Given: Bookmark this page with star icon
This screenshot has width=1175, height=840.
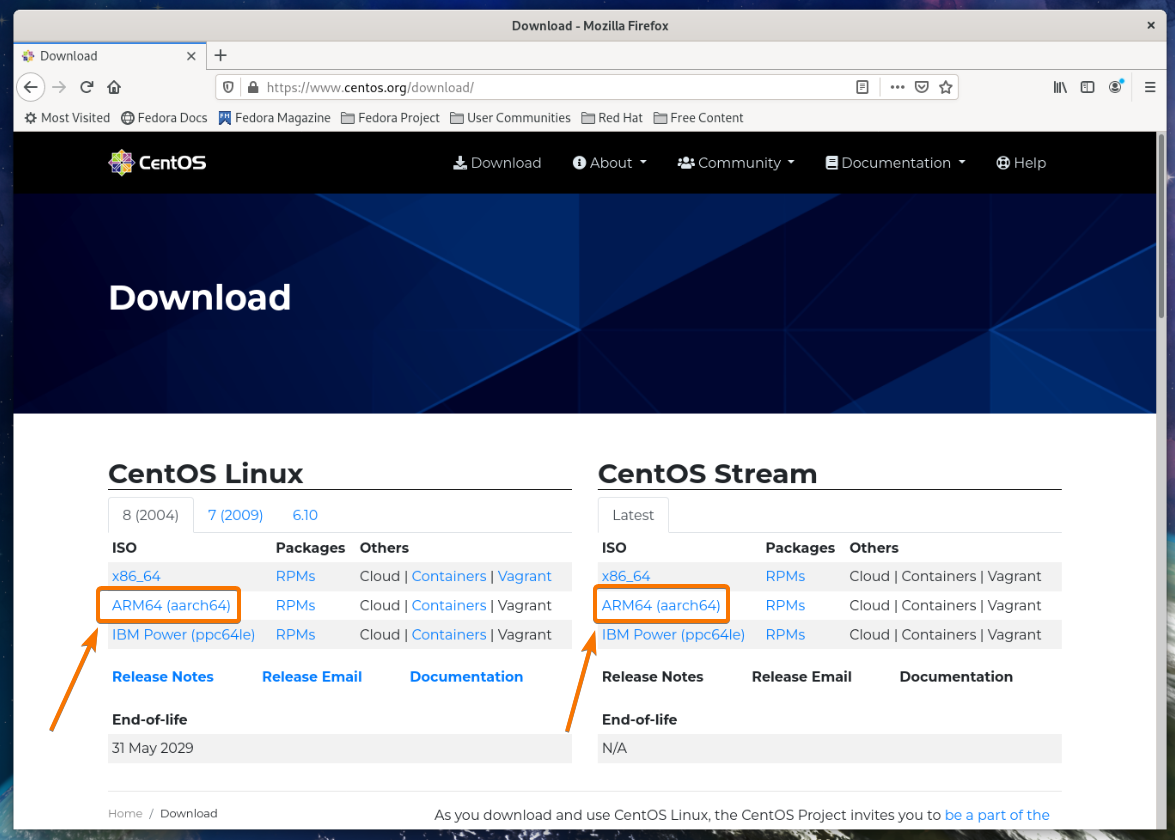Looking at the screenshot, I should coord(945,87).
